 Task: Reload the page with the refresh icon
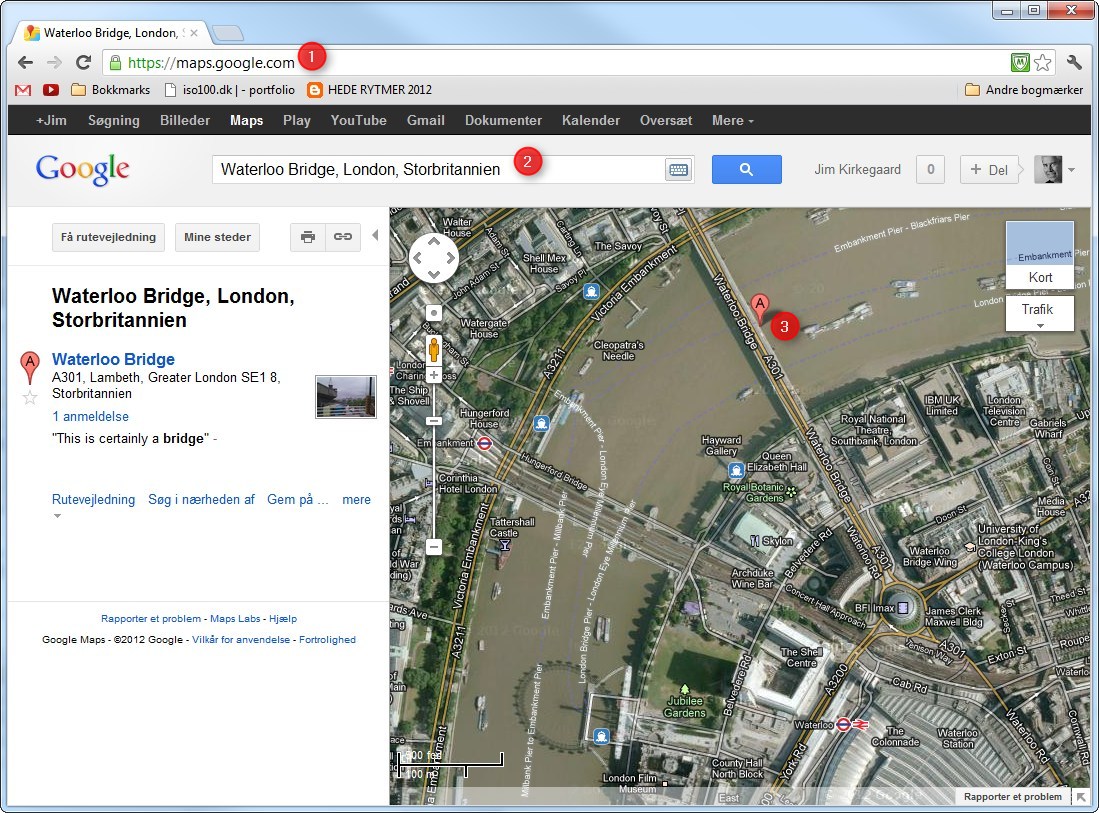click(83, 62)
